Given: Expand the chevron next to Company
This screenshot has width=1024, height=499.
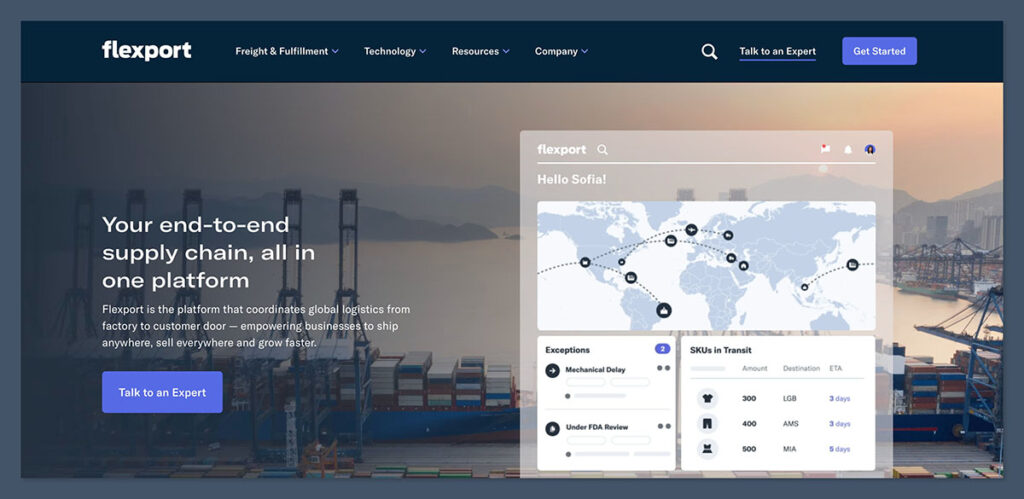Looking at the screenshot, I should (584, 51).
